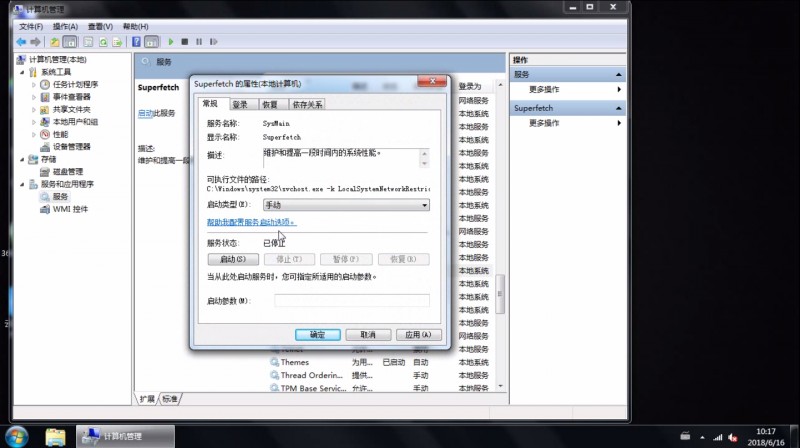This screenshot has height=448, width=800.
Task: Select the 服务 node in the tree
Action: [60, 196]
